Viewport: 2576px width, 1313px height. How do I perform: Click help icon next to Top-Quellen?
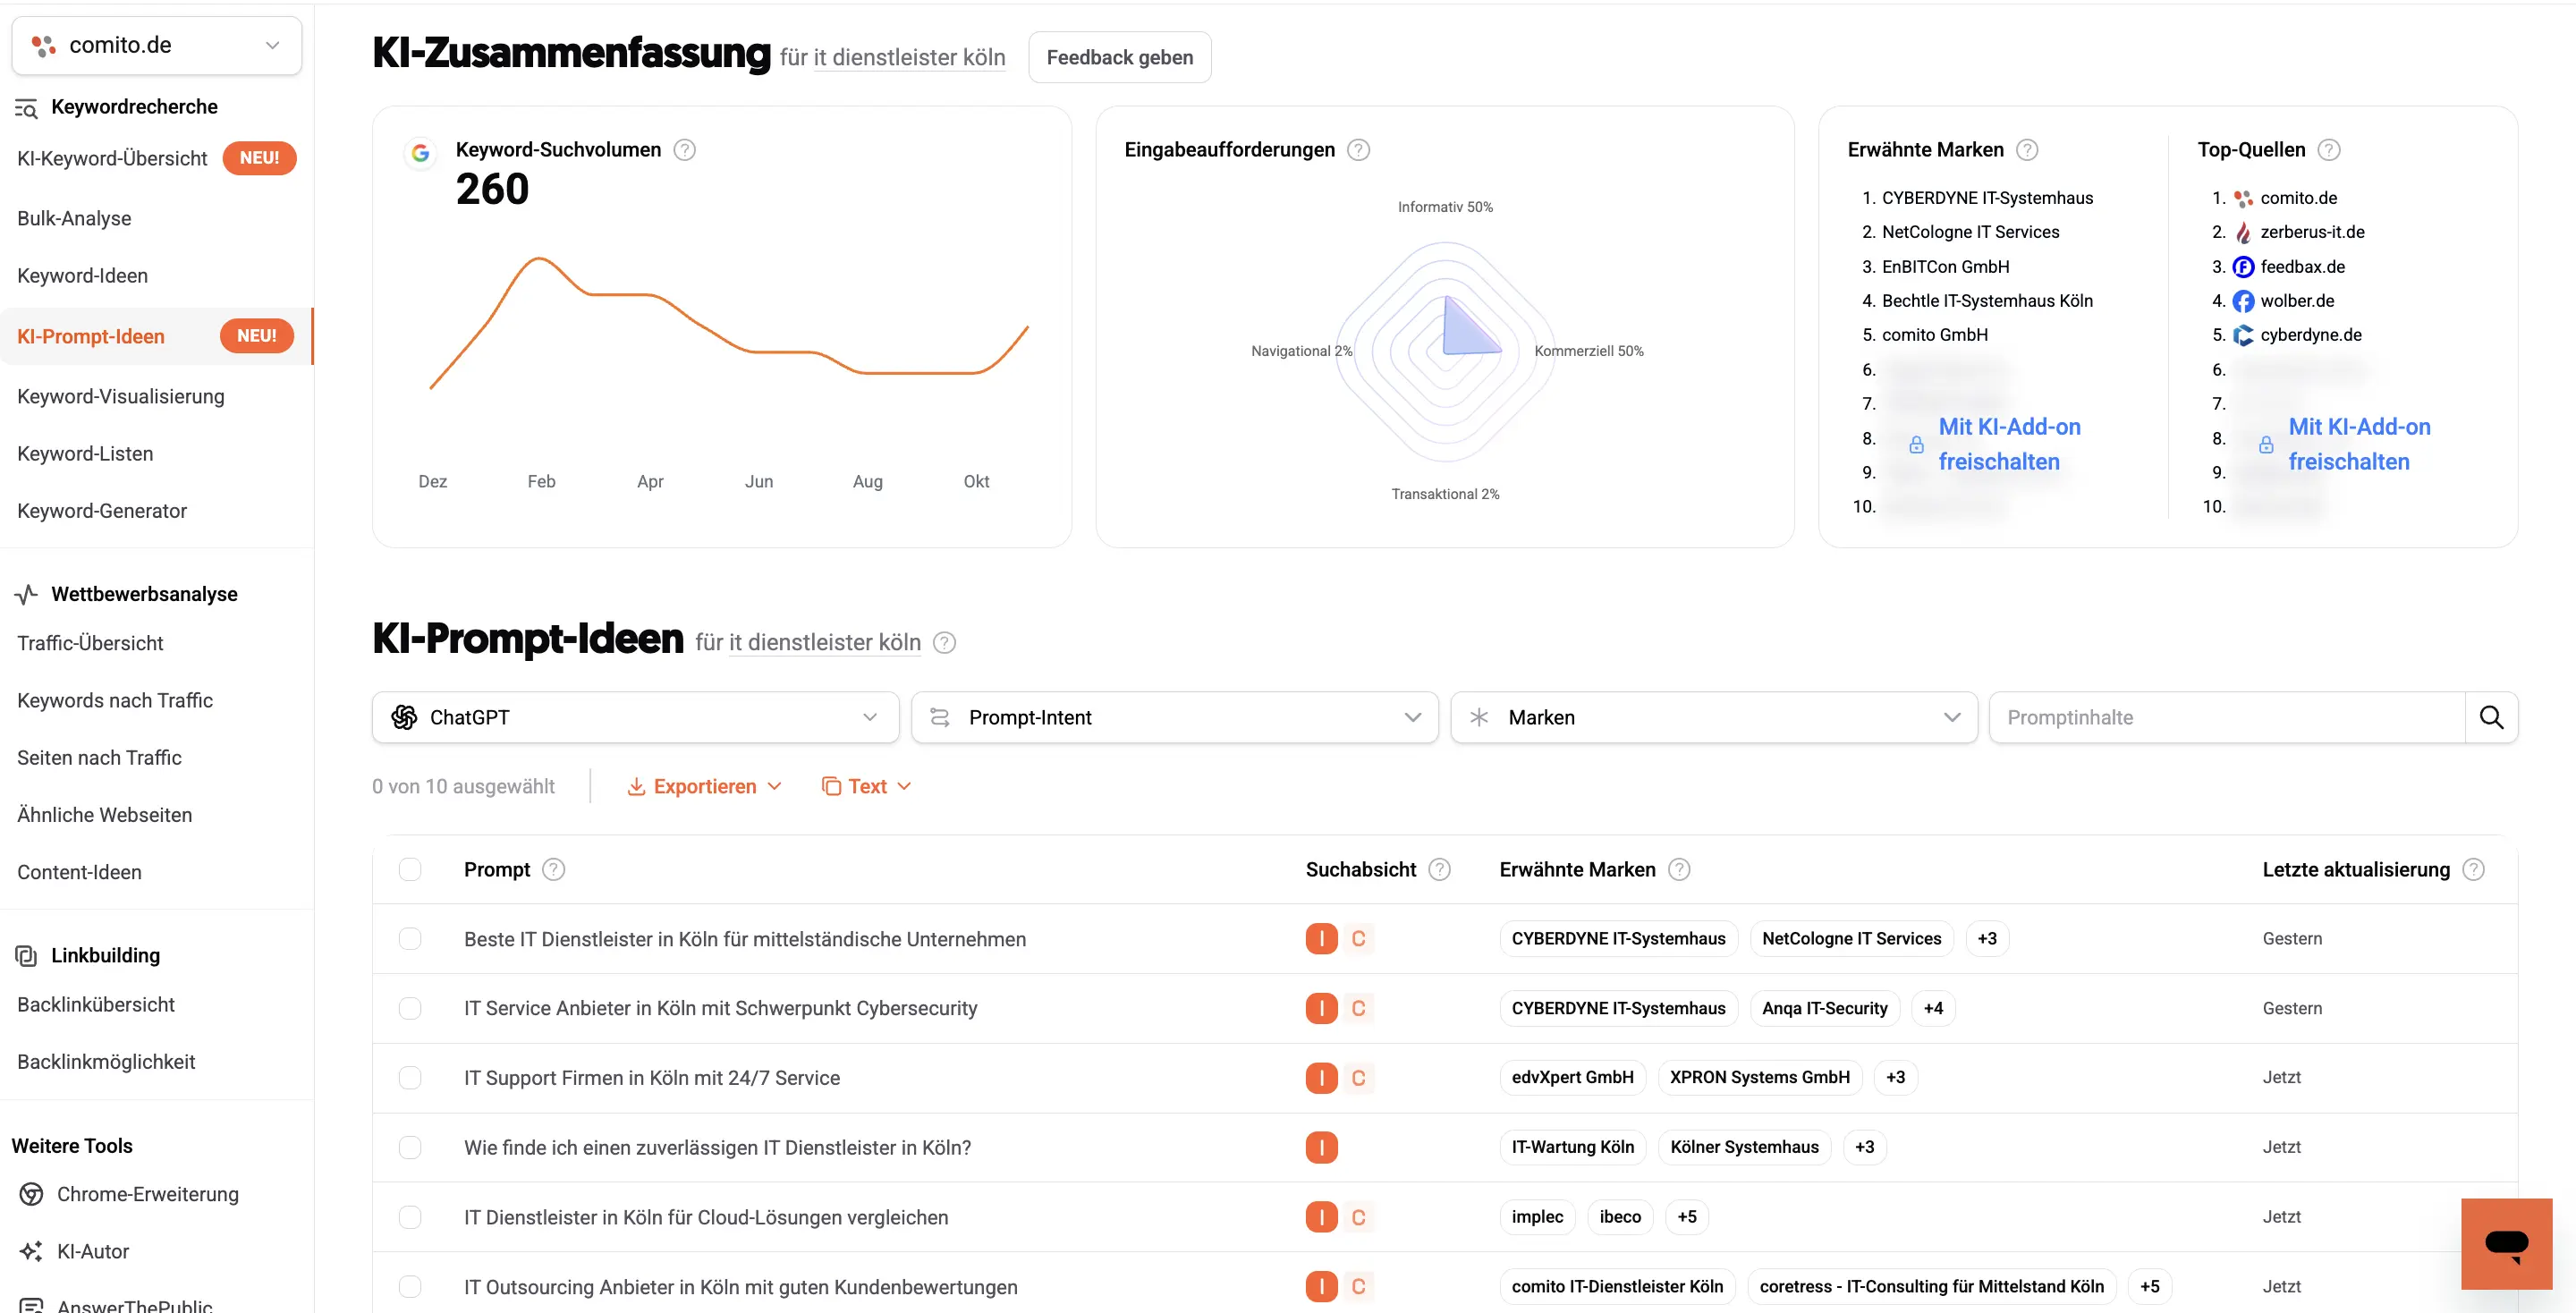point(2328,150)
